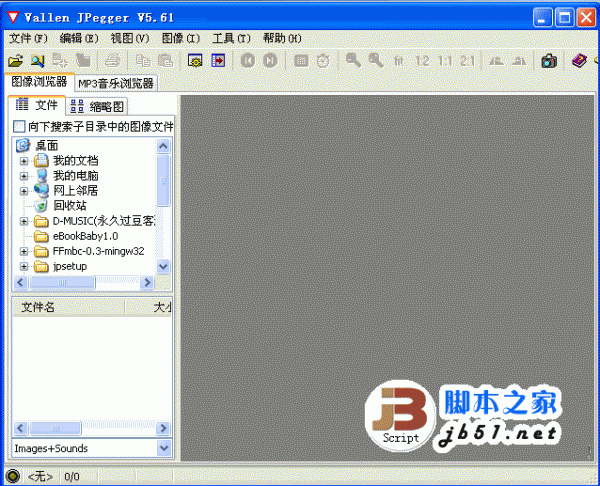Screen dimensions: 600x486
Task: Click the first rotate image icon
Action: point(496,61)
